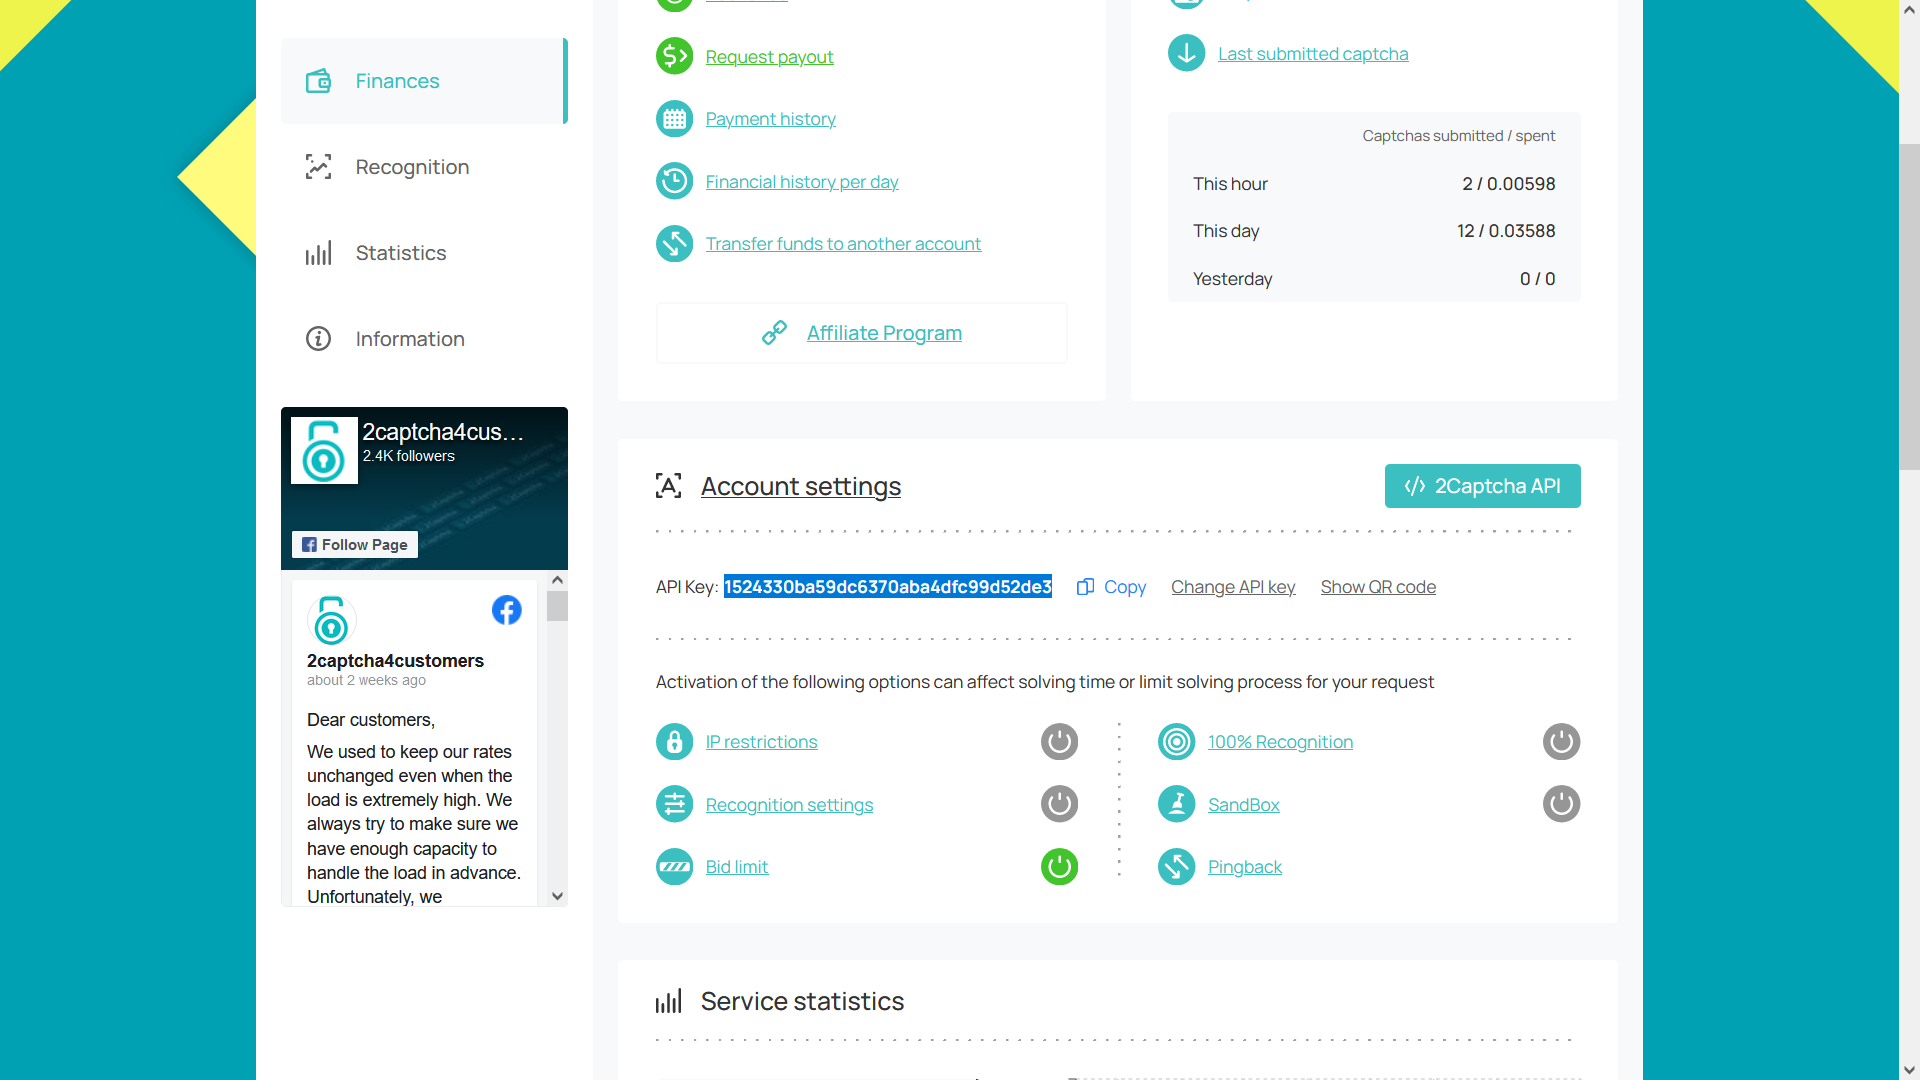Click the Transfer funds arrow icon

point(675,244)
